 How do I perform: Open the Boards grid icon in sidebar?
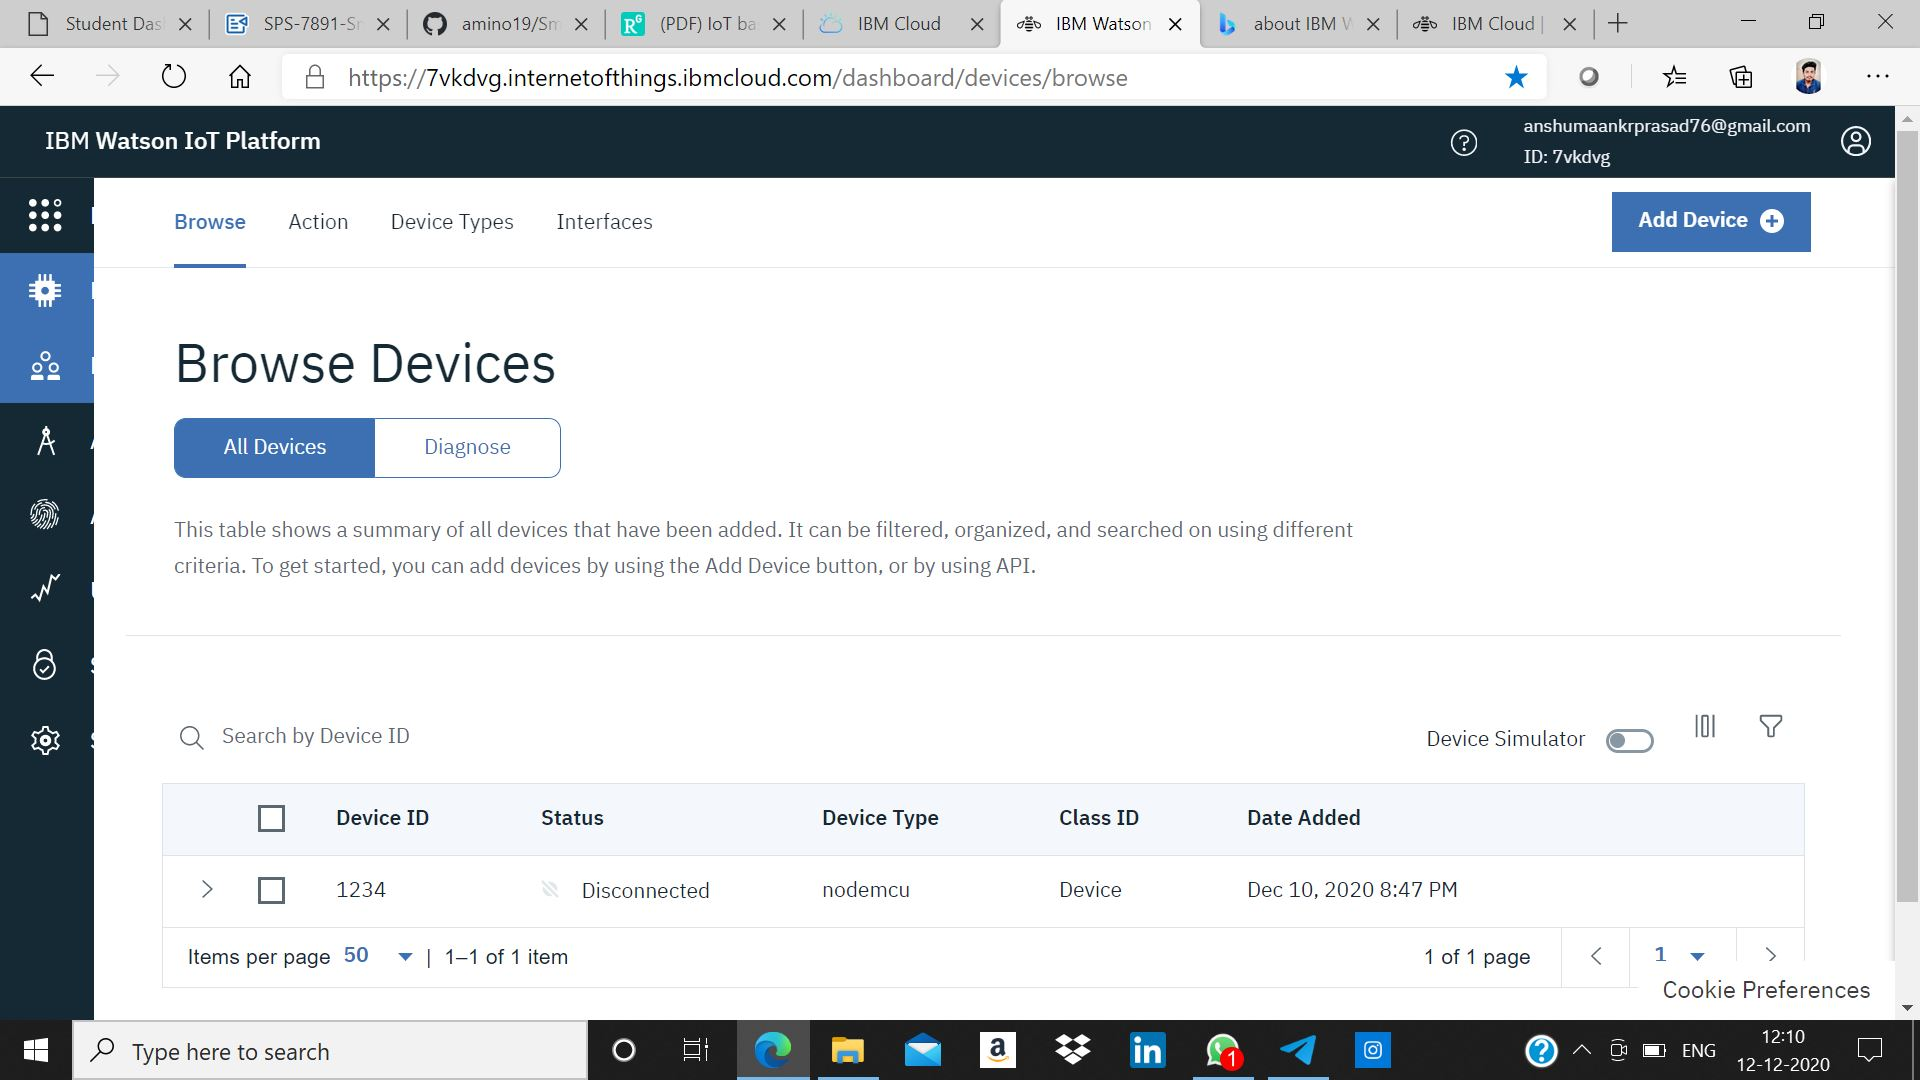[45, 215]
